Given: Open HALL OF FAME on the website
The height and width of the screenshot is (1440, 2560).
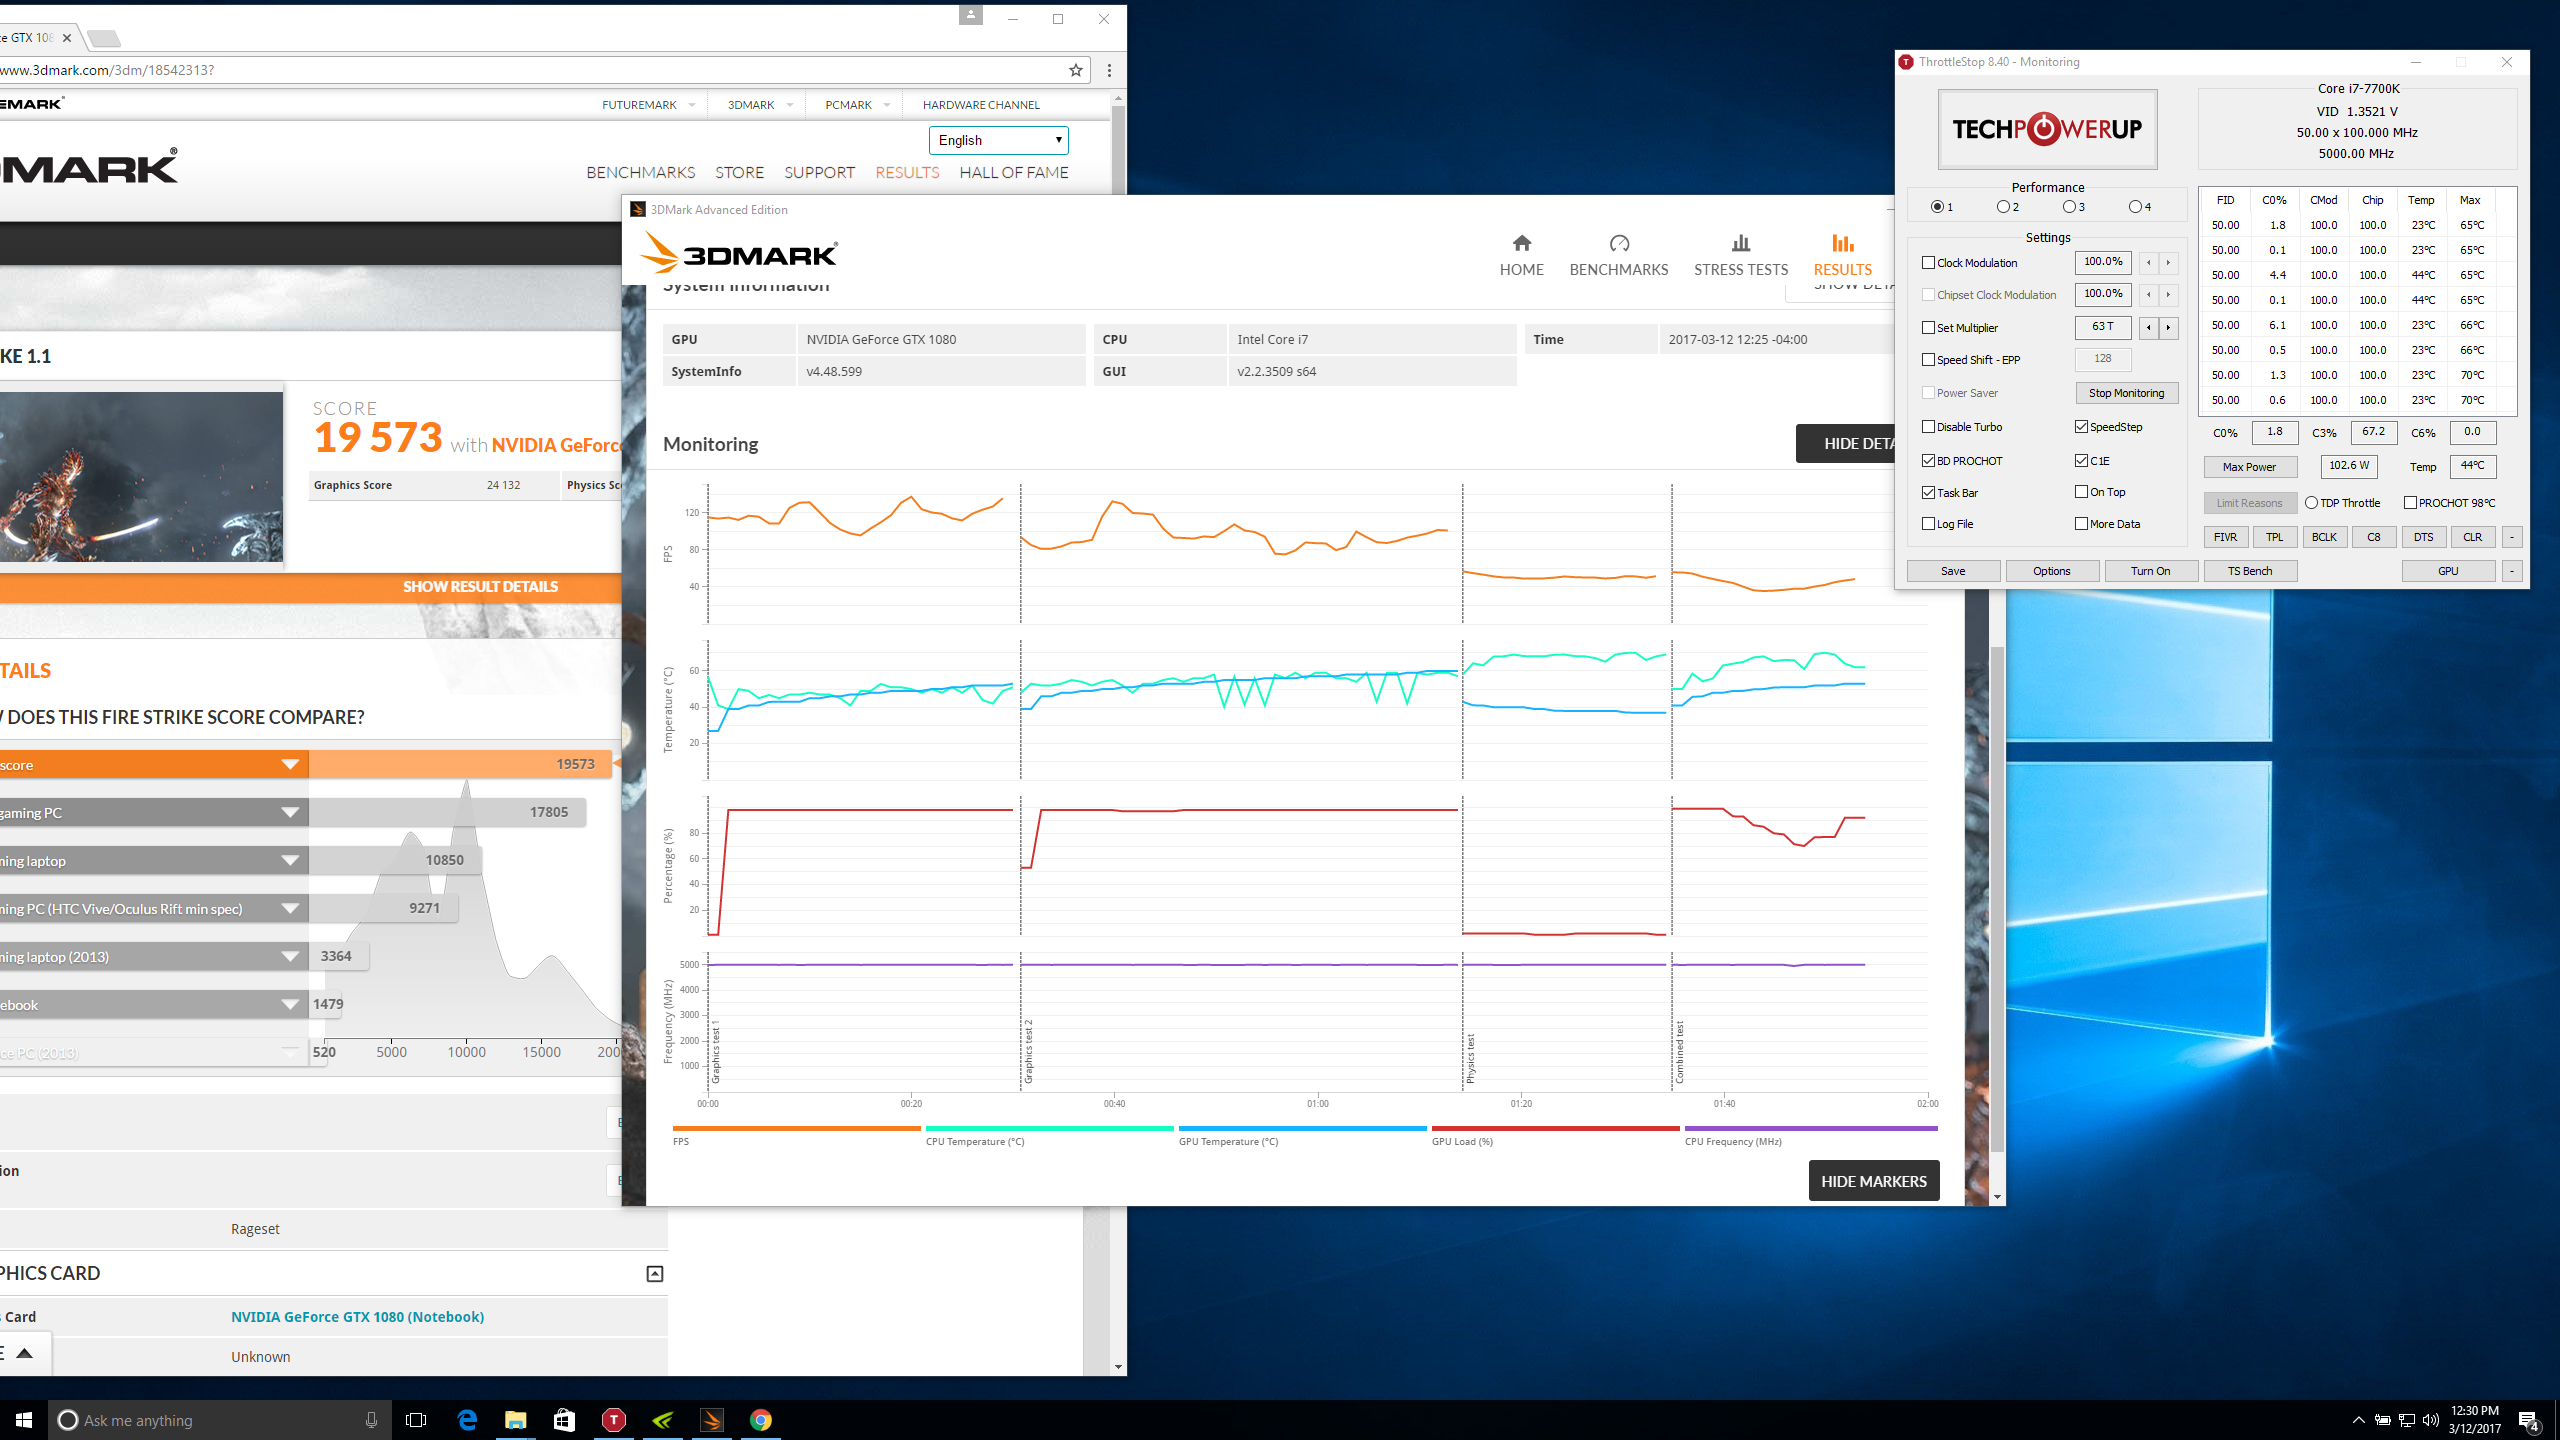Looking at the screenshot, I should [x=1013, y=172].
